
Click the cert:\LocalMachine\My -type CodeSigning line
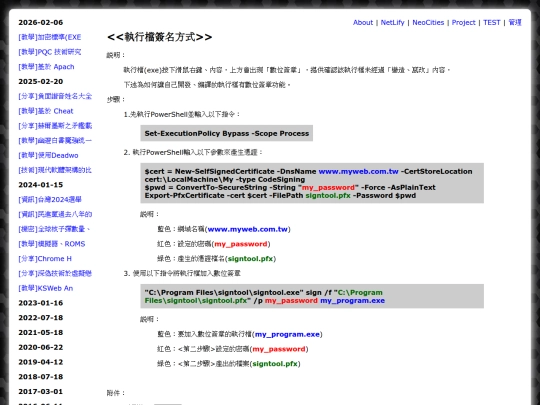[x=225, y=179]
